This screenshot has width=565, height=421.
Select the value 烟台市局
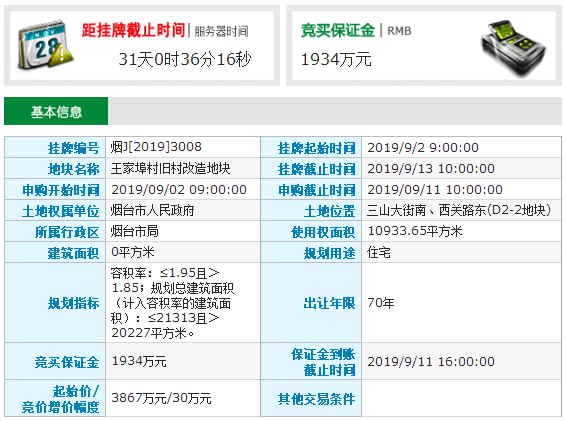point(134,231)
